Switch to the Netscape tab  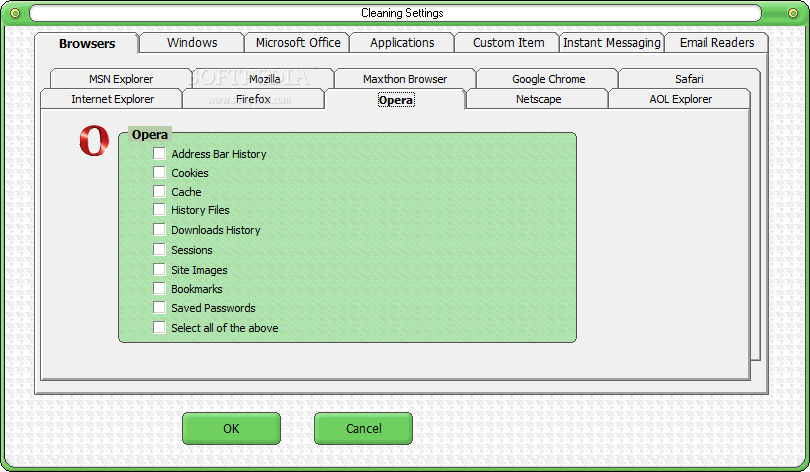pyautogui.click(x=538, y=99)
